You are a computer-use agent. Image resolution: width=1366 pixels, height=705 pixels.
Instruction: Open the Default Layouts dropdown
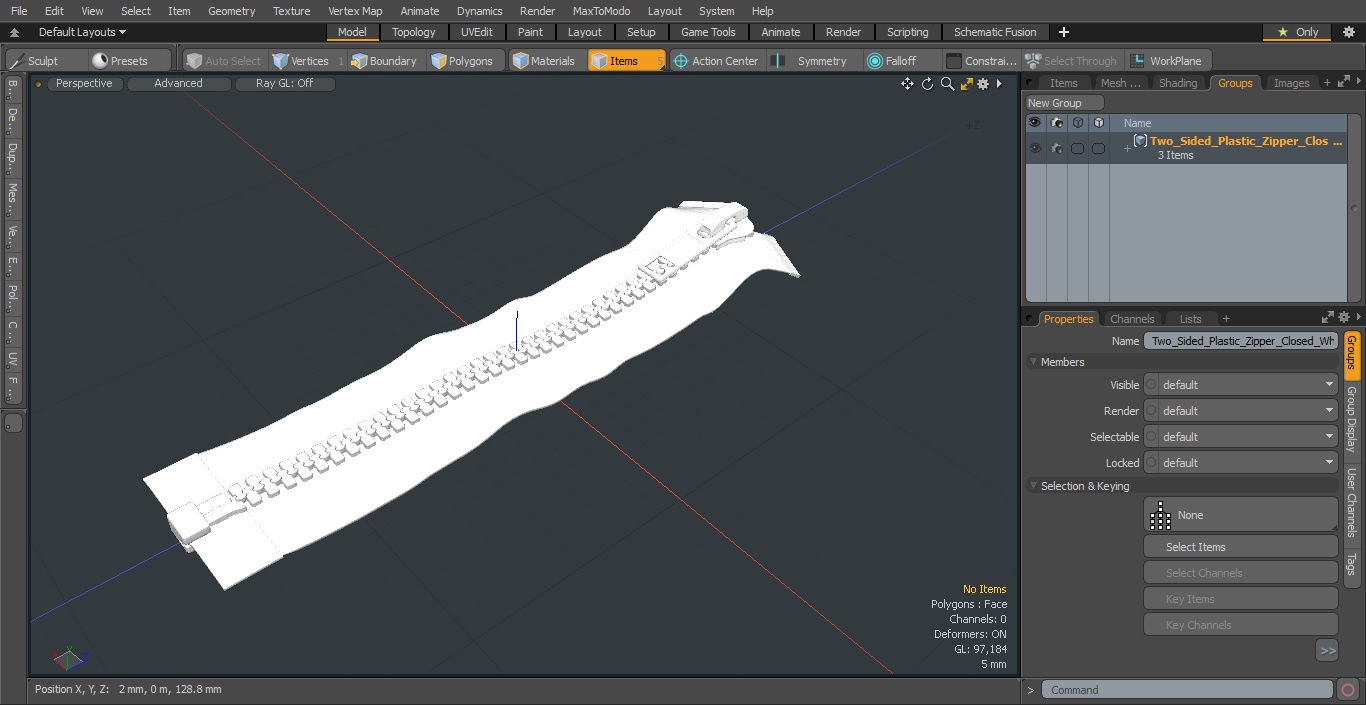82,32
